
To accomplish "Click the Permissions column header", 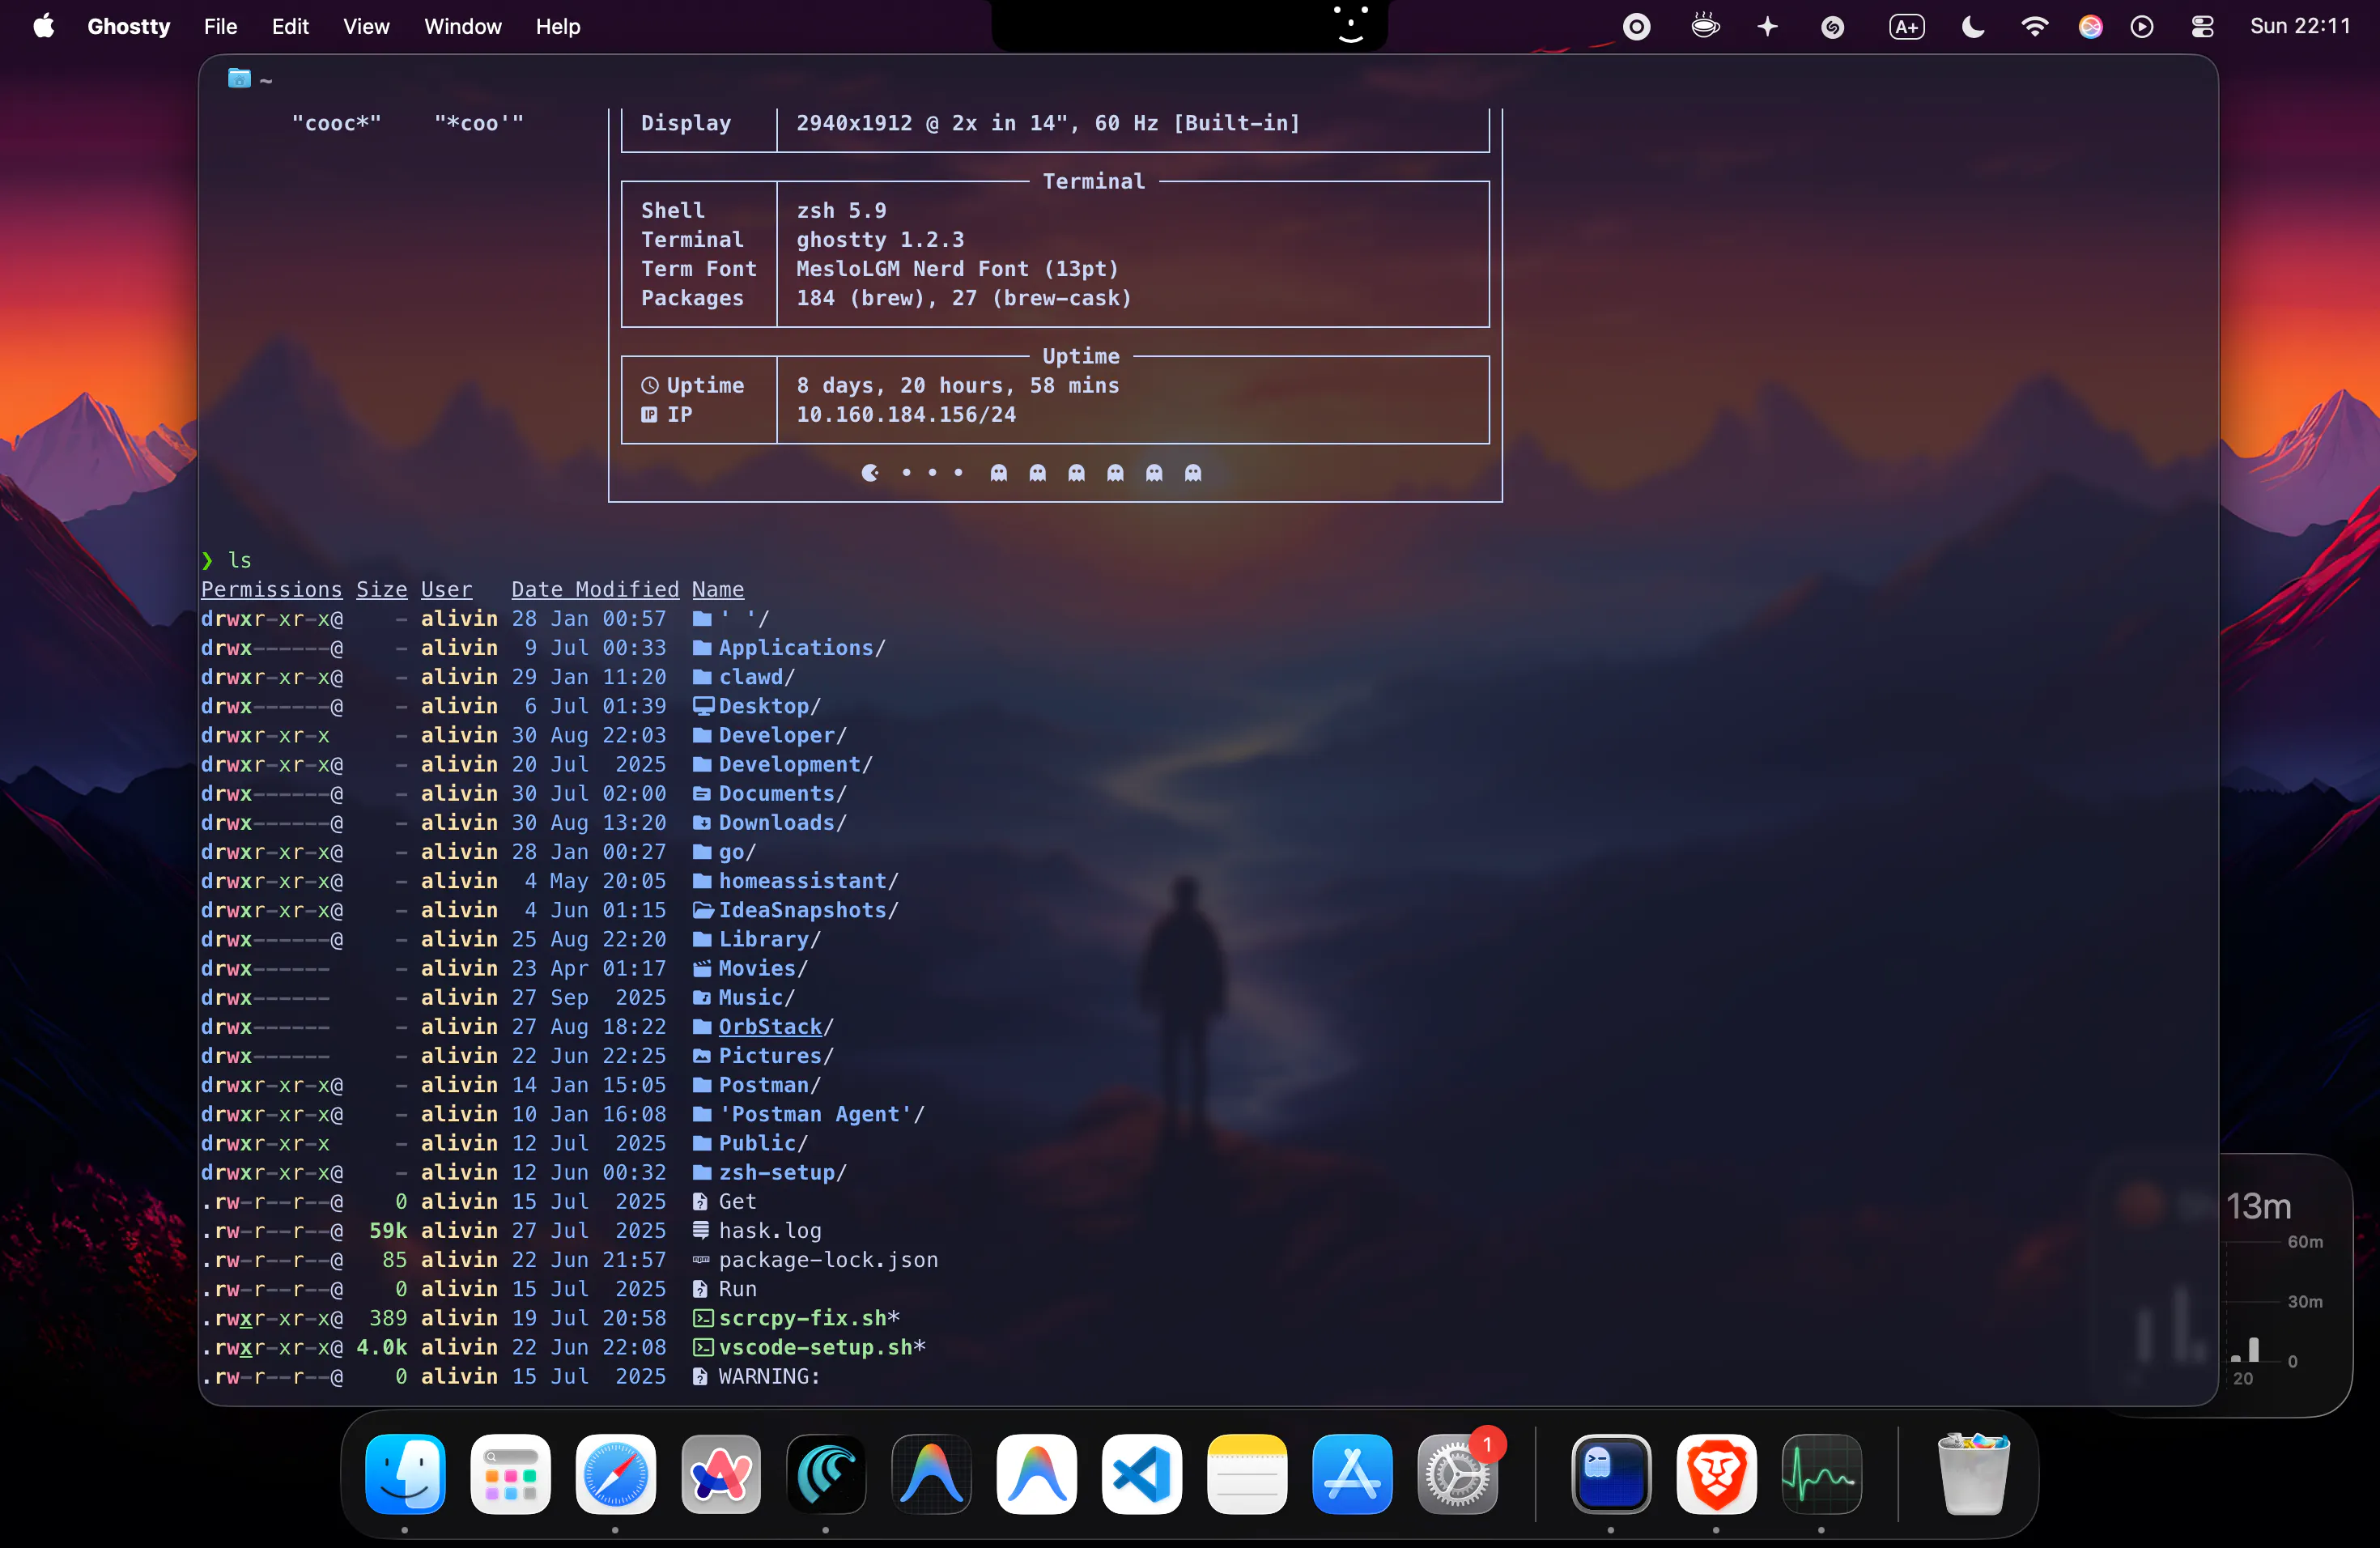I will pos(271,590).
